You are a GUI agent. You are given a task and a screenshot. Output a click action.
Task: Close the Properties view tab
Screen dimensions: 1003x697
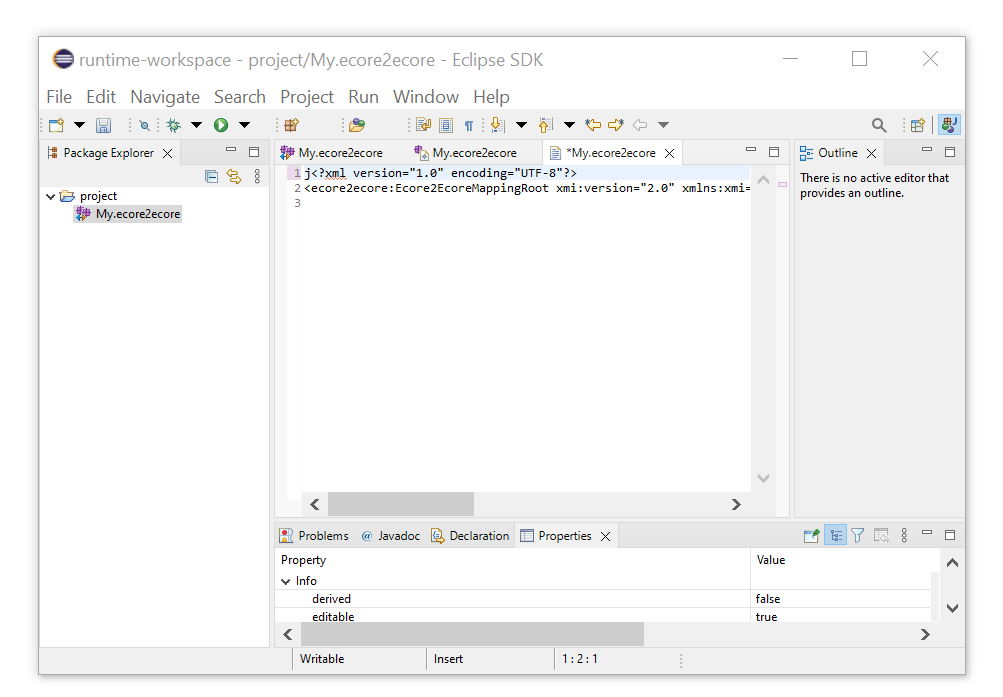pyautogui.click(x=606, y=536)
